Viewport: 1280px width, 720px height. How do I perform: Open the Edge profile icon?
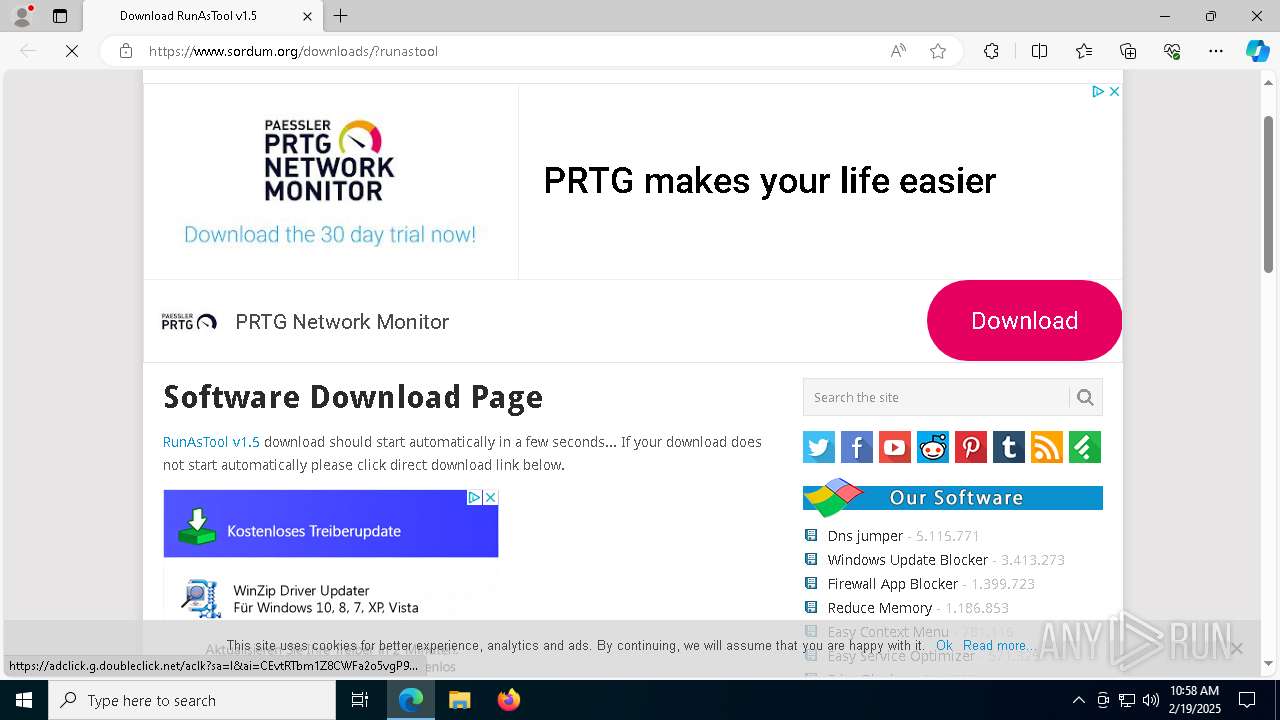pyautogui.click(x=21, y=16)
